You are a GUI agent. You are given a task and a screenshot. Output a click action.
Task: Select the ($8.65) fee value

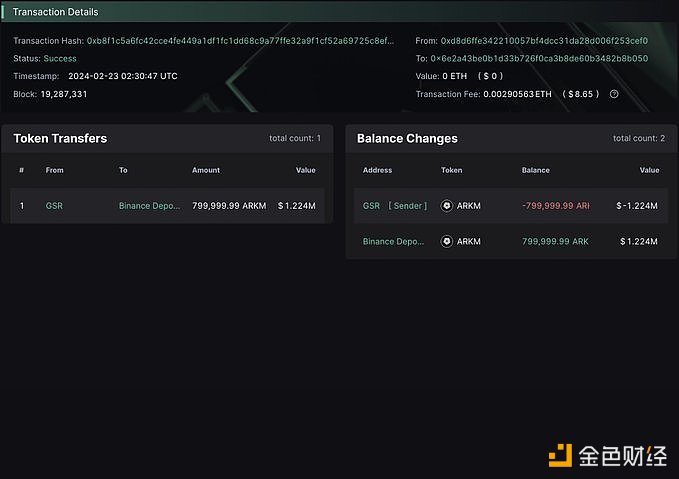[x=581, y=94]
